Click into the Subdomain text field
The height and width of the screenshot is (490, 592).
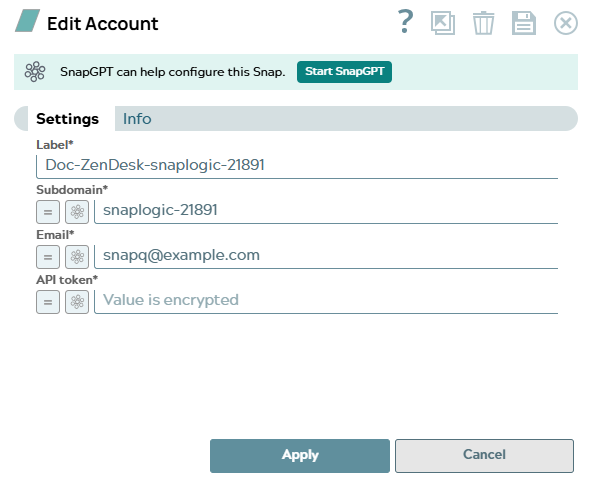coord(326,211)
